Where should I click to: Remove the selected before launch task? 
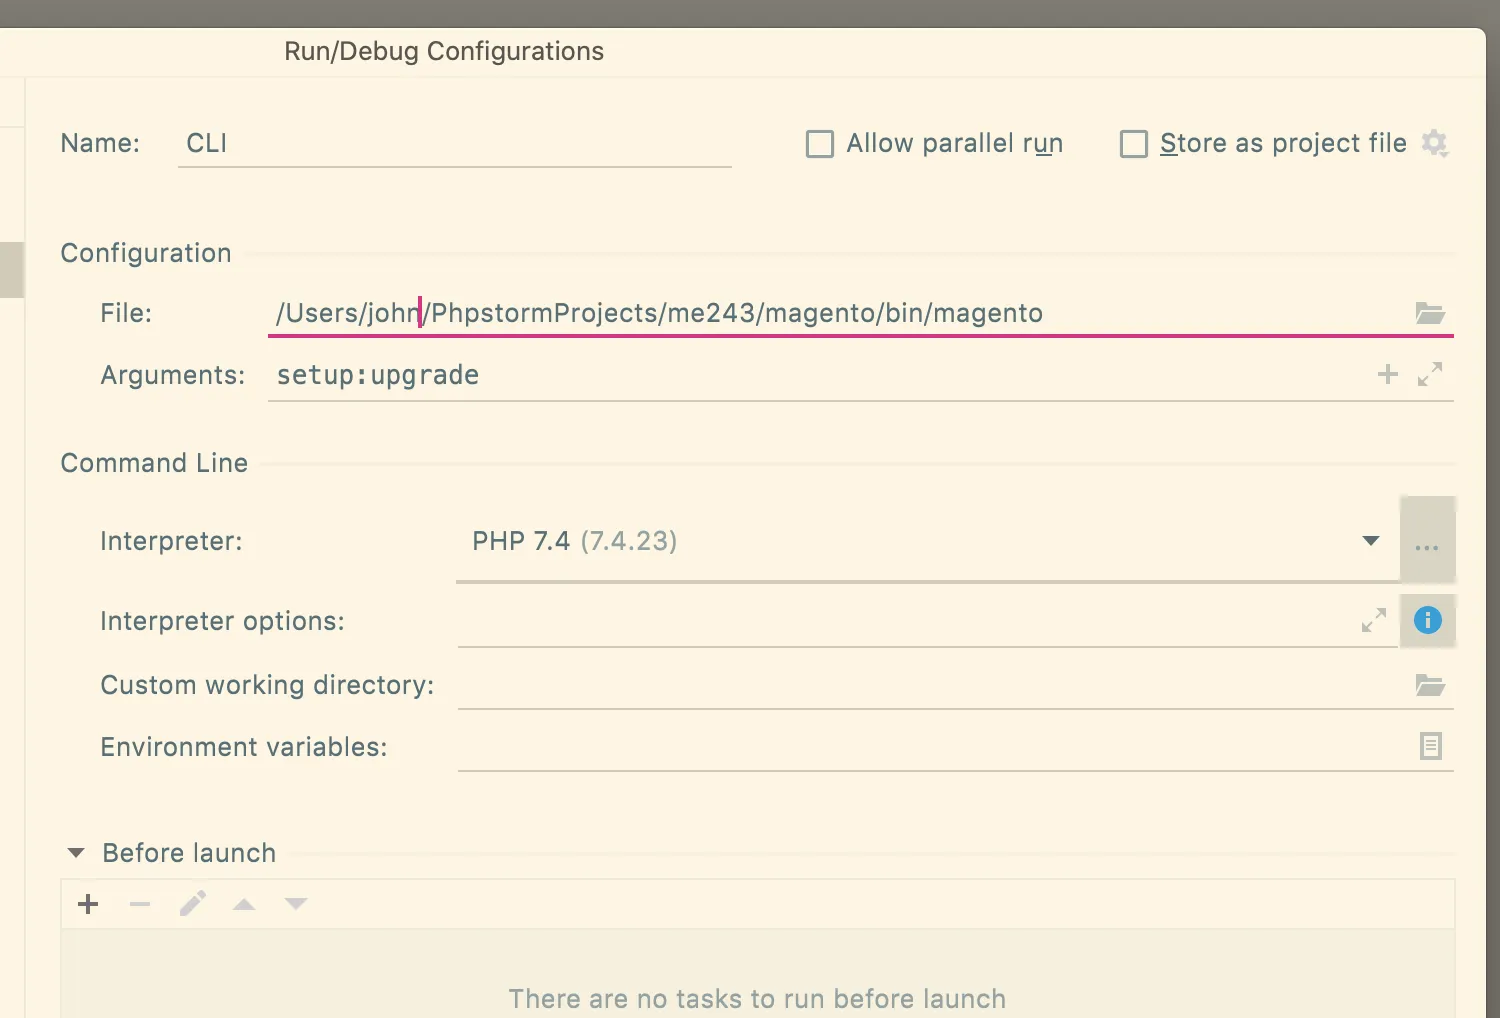tap(140, 905)
